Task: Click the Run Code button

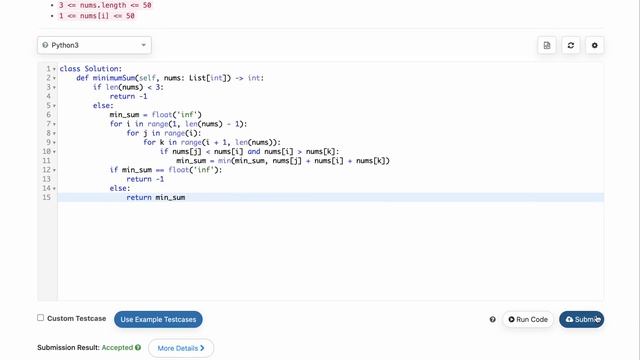Action: tap(528, 320)
